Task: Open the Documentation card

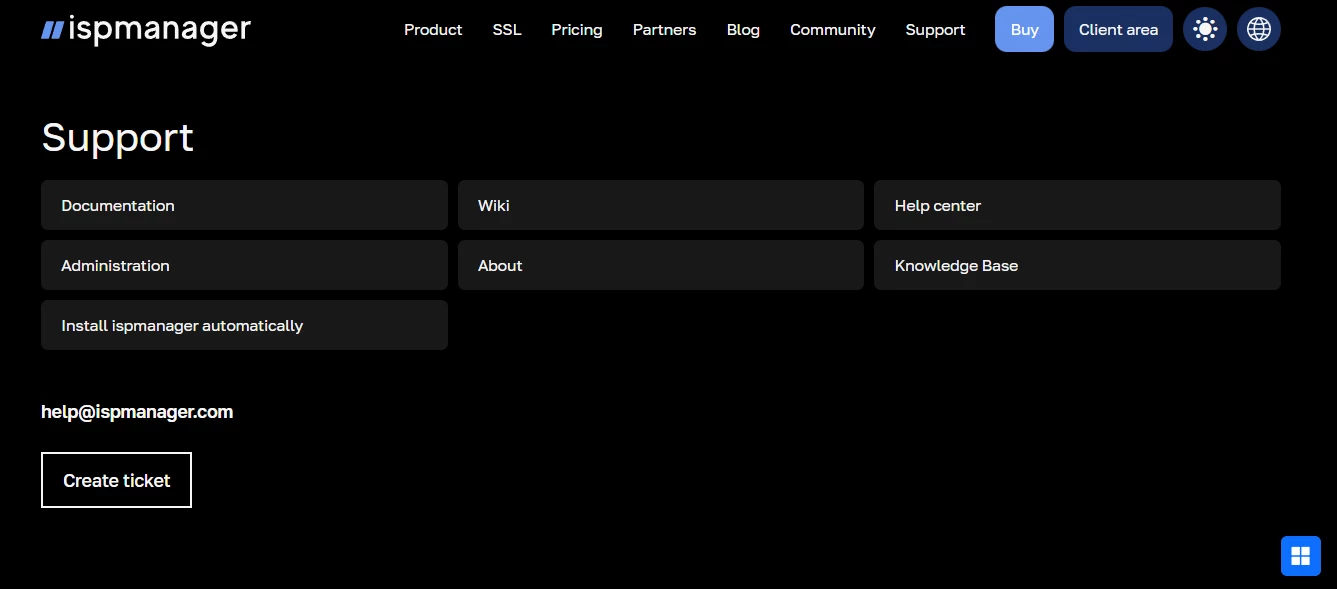Action: click(x=244, y=205)
